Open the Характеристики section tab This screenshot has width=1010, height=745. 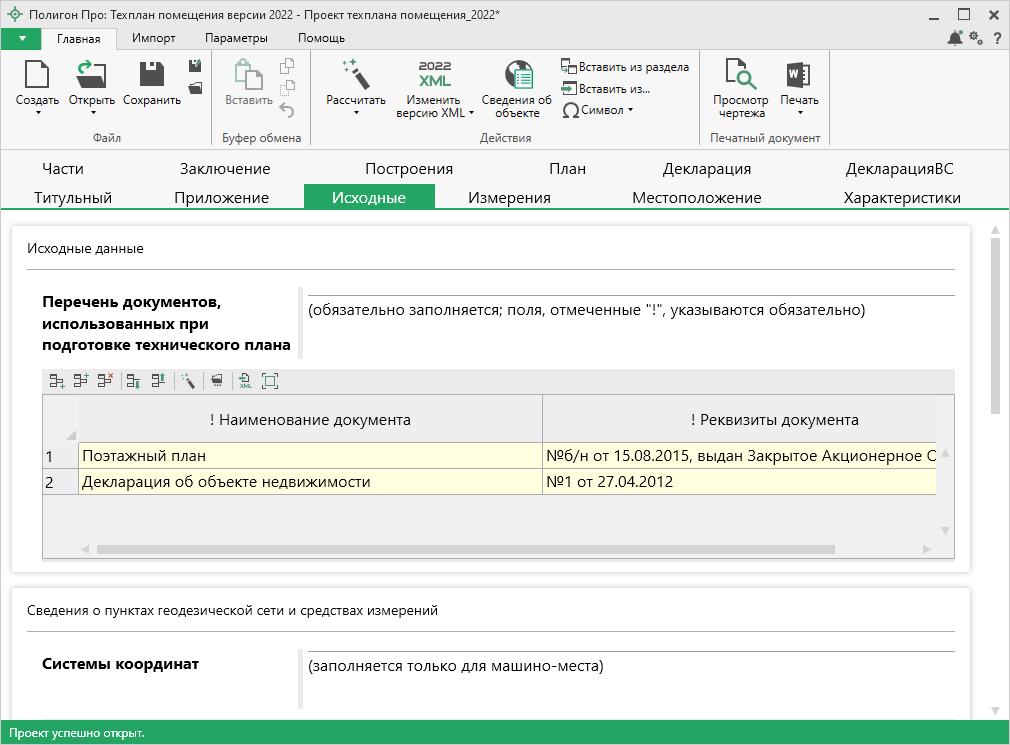click(x=902, y=197)
